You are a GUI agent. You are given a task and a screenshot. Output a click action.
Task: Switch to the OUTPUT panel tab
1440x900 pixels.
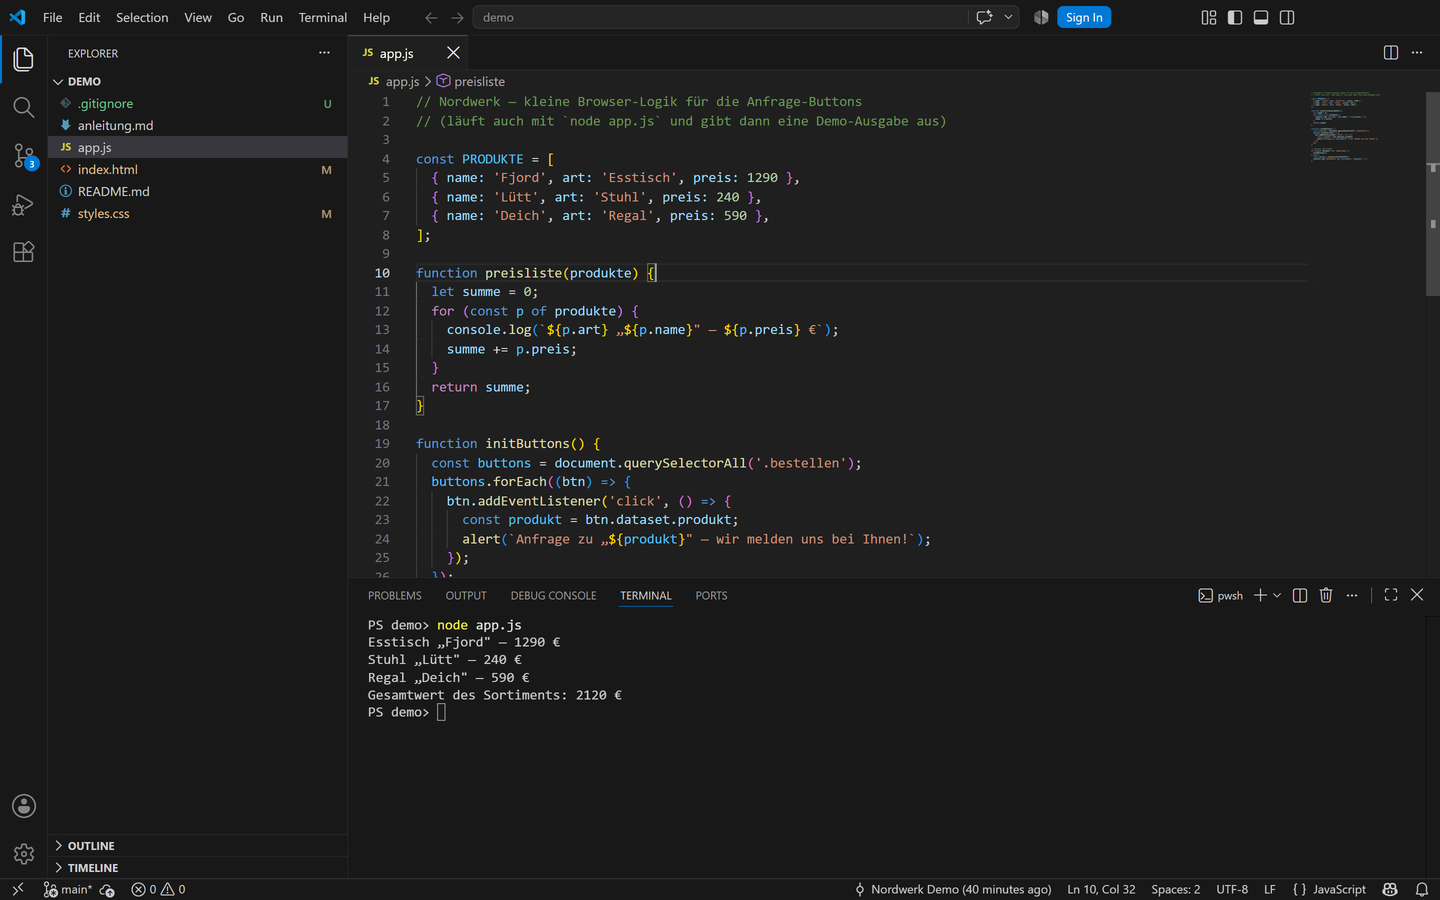click(466, 595)
